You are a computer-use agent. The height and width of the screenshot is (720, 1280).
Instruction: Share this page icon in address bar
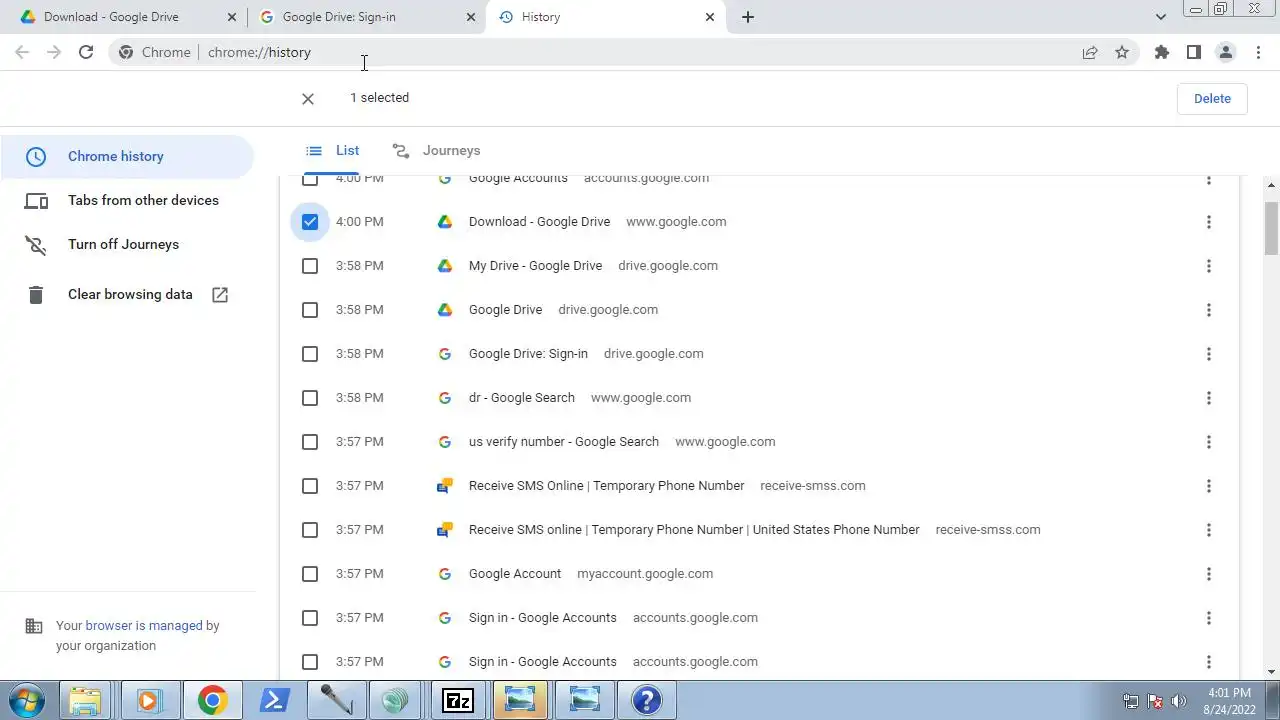(1090, 53)
